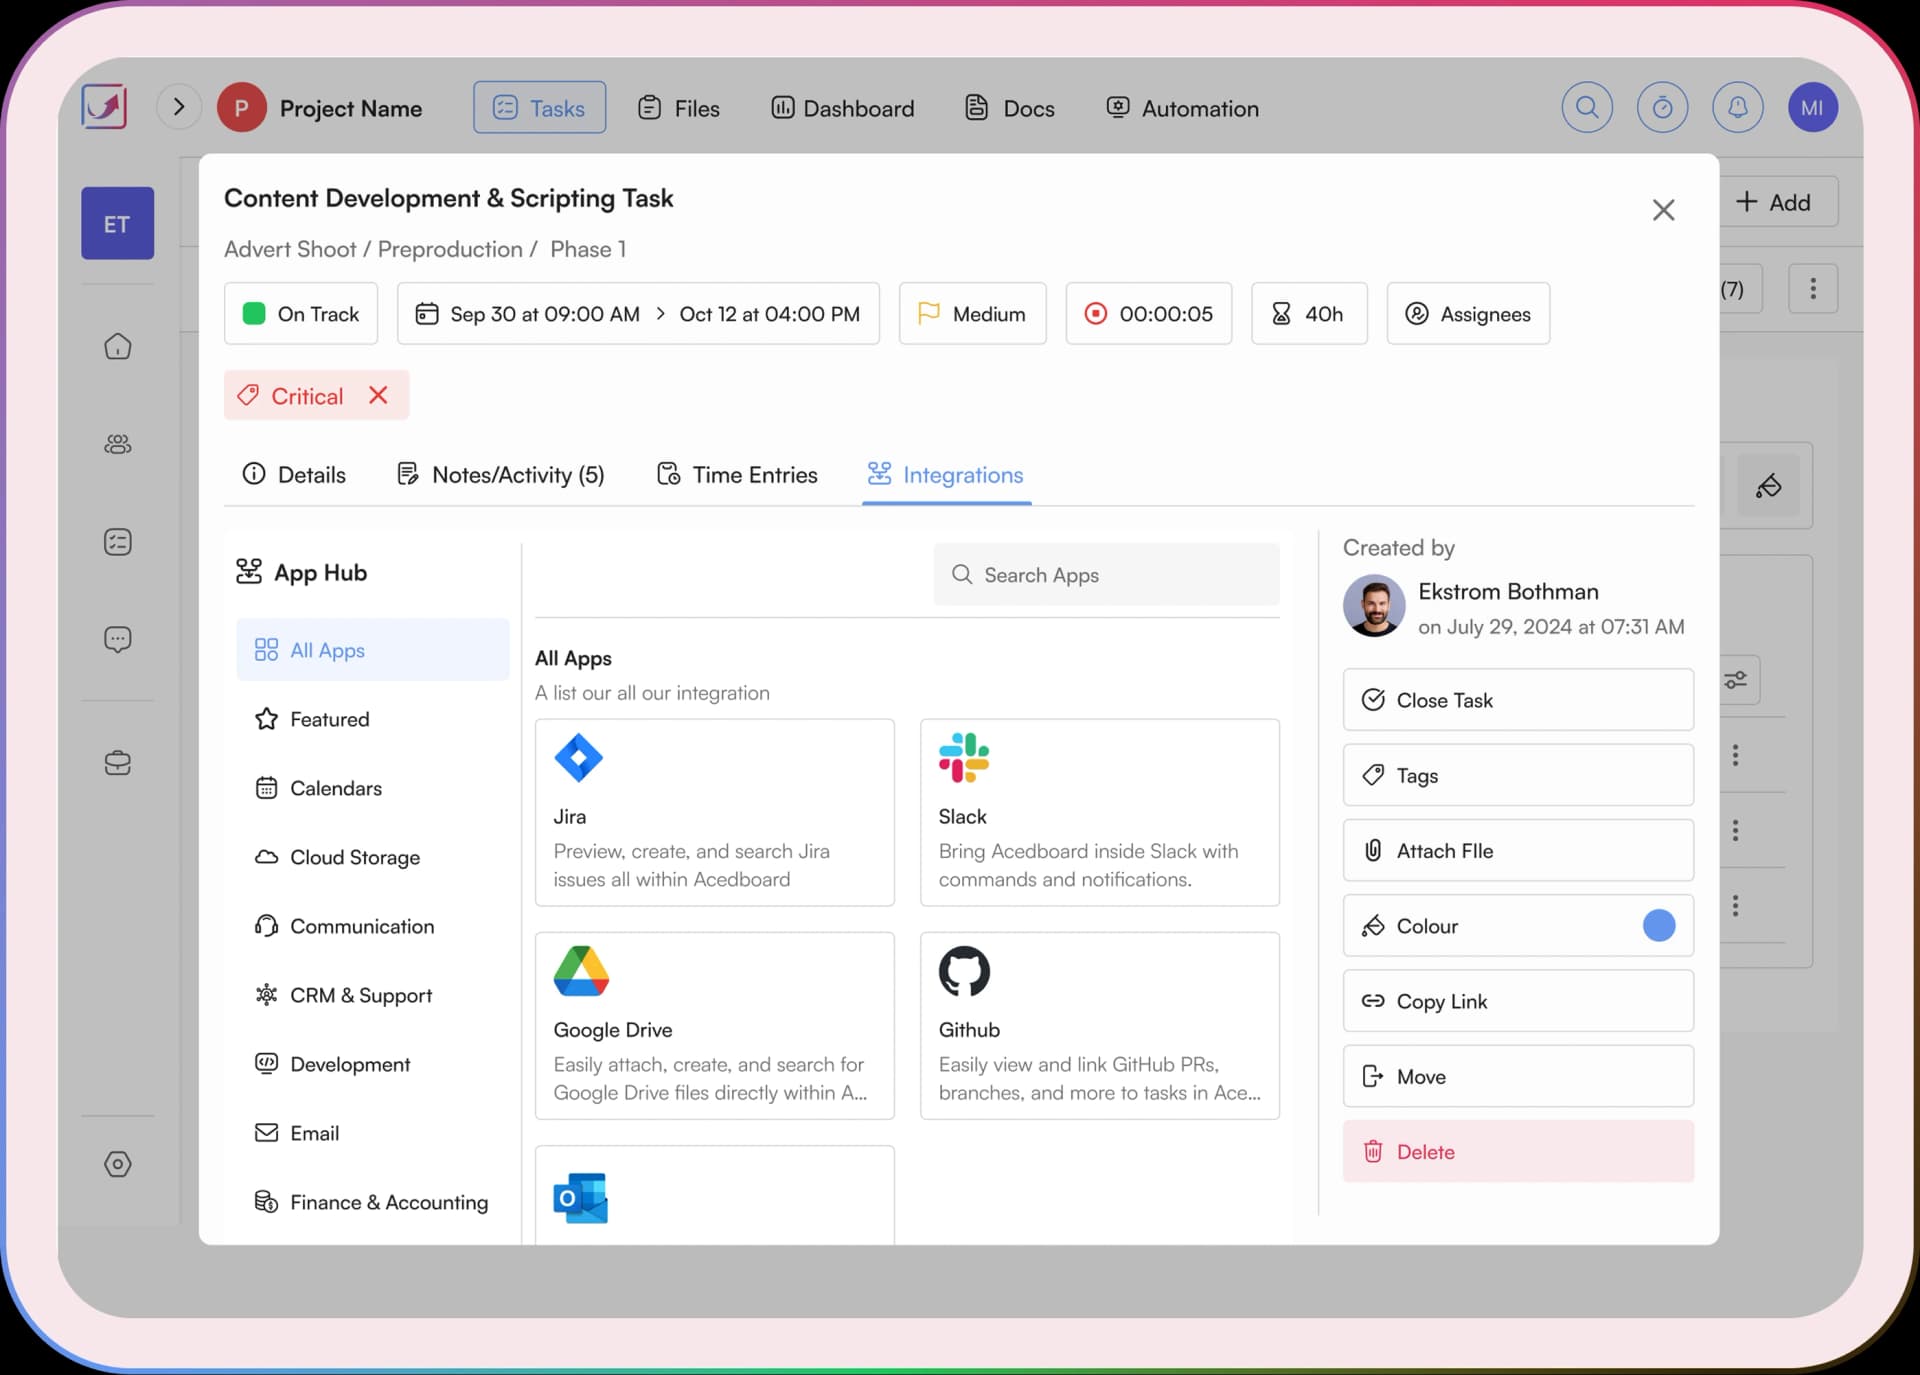The width and height of the screenshot is (1920, 1375).
Task: Open the briefcase icon in sidebar
Action: tap(118, 763)
